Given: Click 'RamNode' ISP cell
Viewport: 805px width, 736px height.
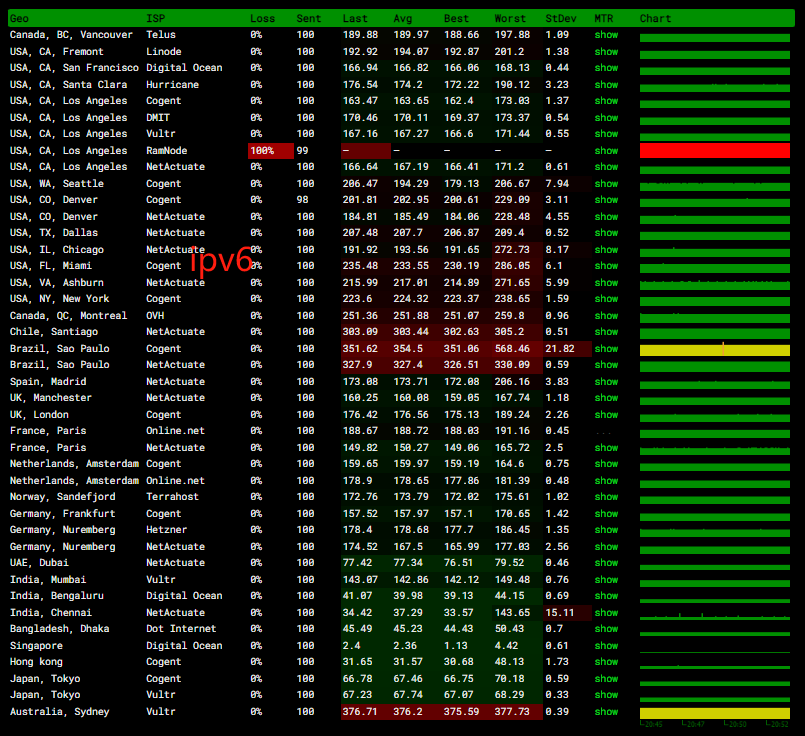Looking at the screenshot, I should [167, 151].
